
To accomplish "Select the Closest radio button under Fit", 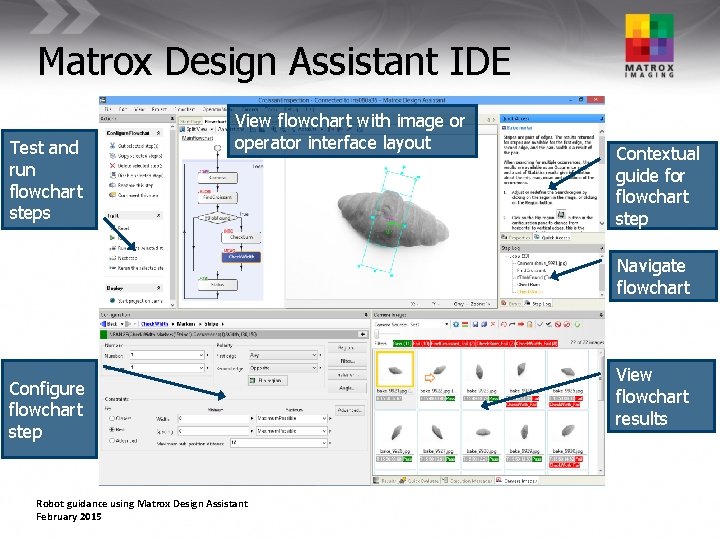I will click(112, 418).
